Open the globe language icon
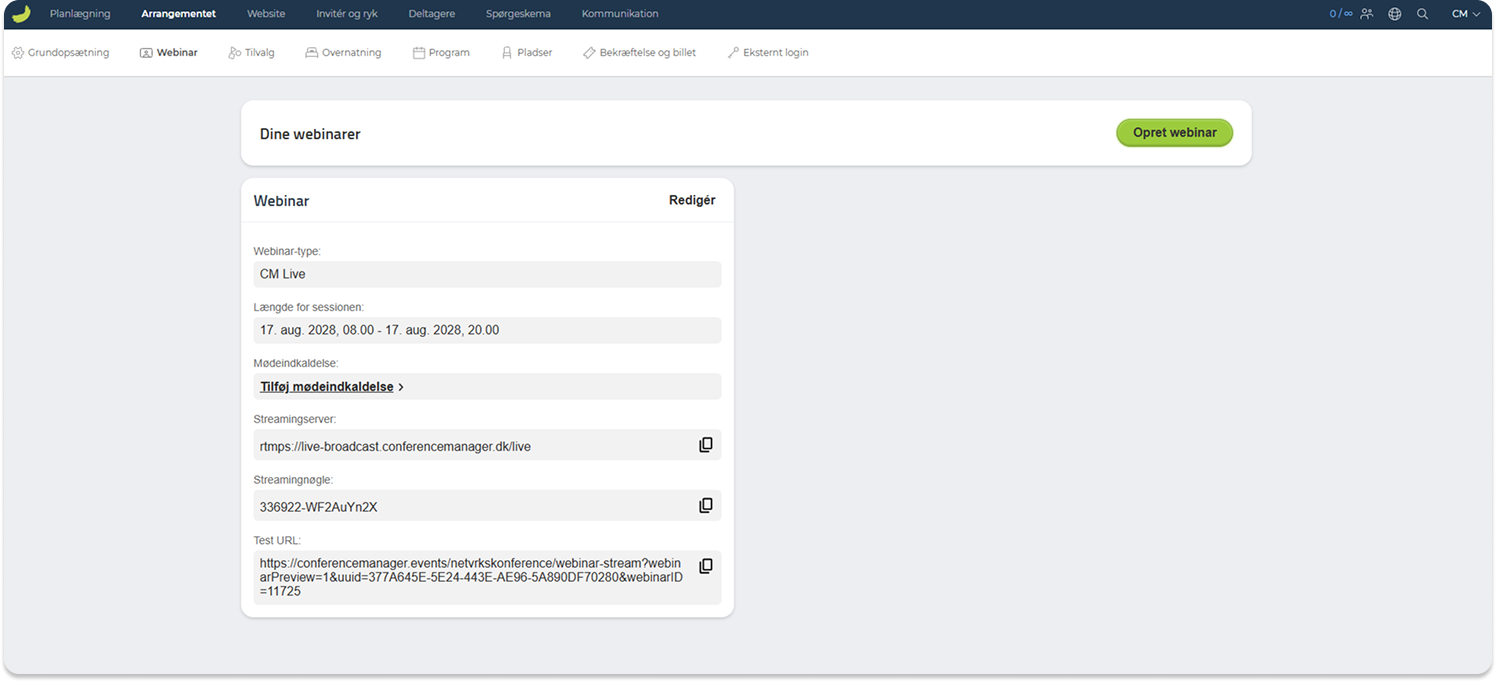 (1395, 14)
